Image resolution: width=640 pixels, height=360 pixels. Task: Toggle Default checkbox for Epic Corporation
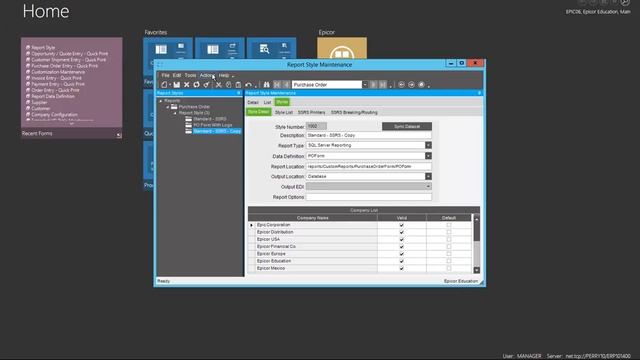449,225
